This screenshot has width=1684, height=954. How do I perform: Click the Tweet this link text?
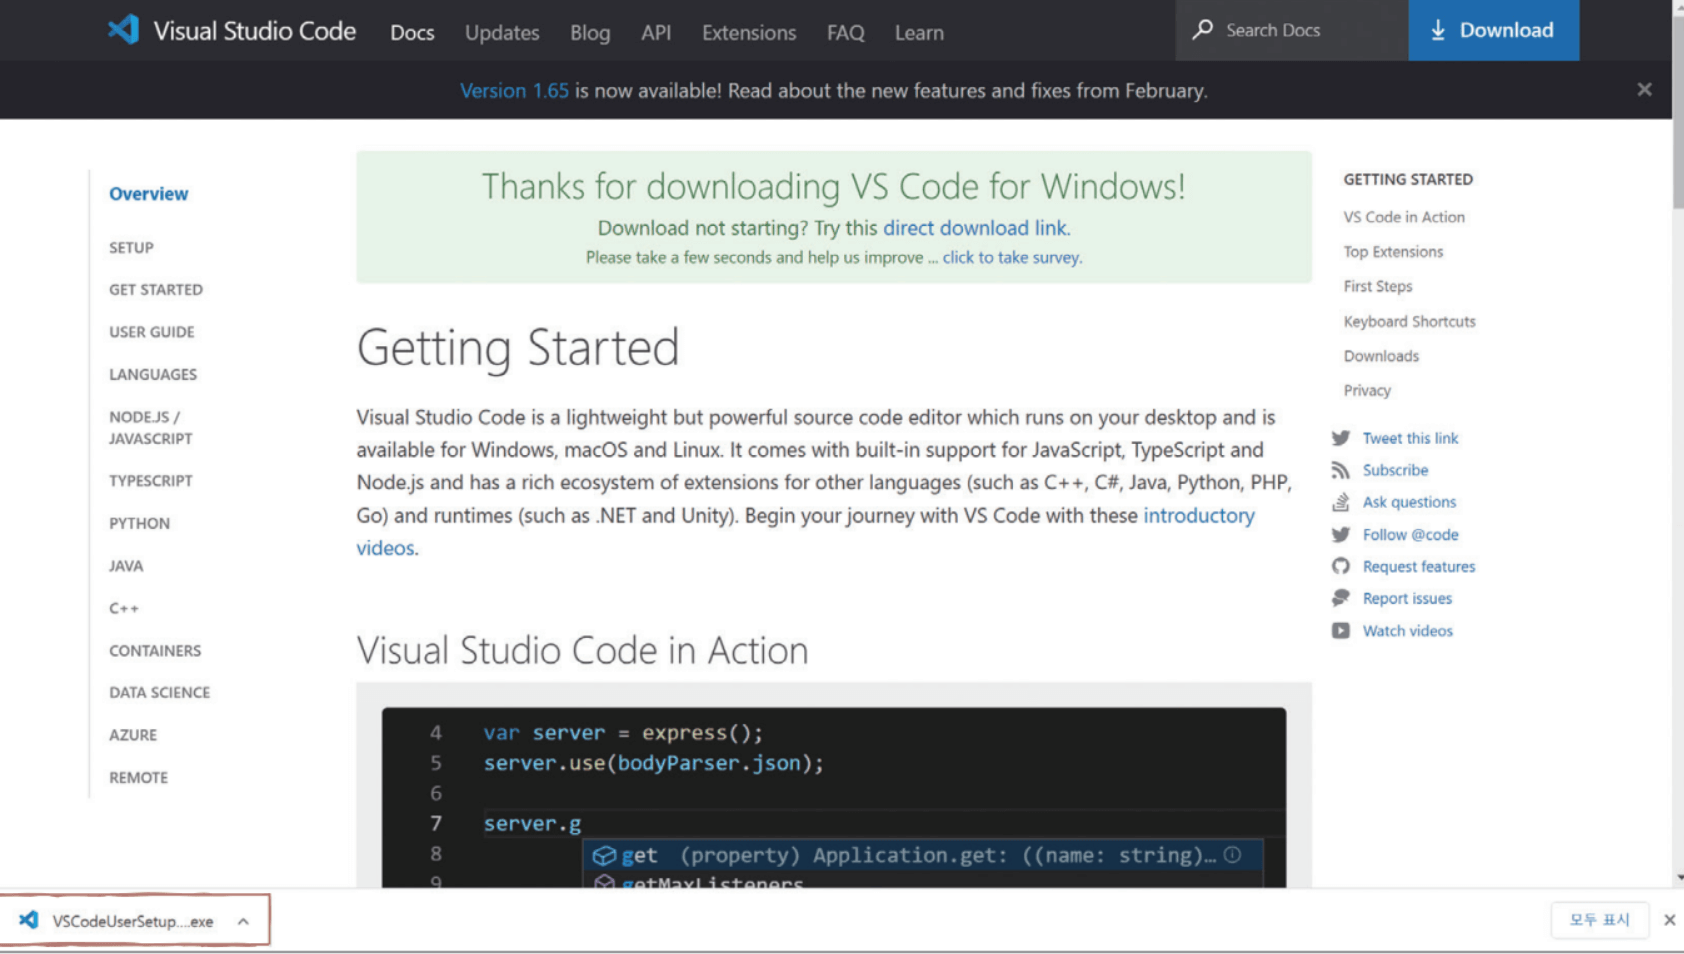[1410, 438]
